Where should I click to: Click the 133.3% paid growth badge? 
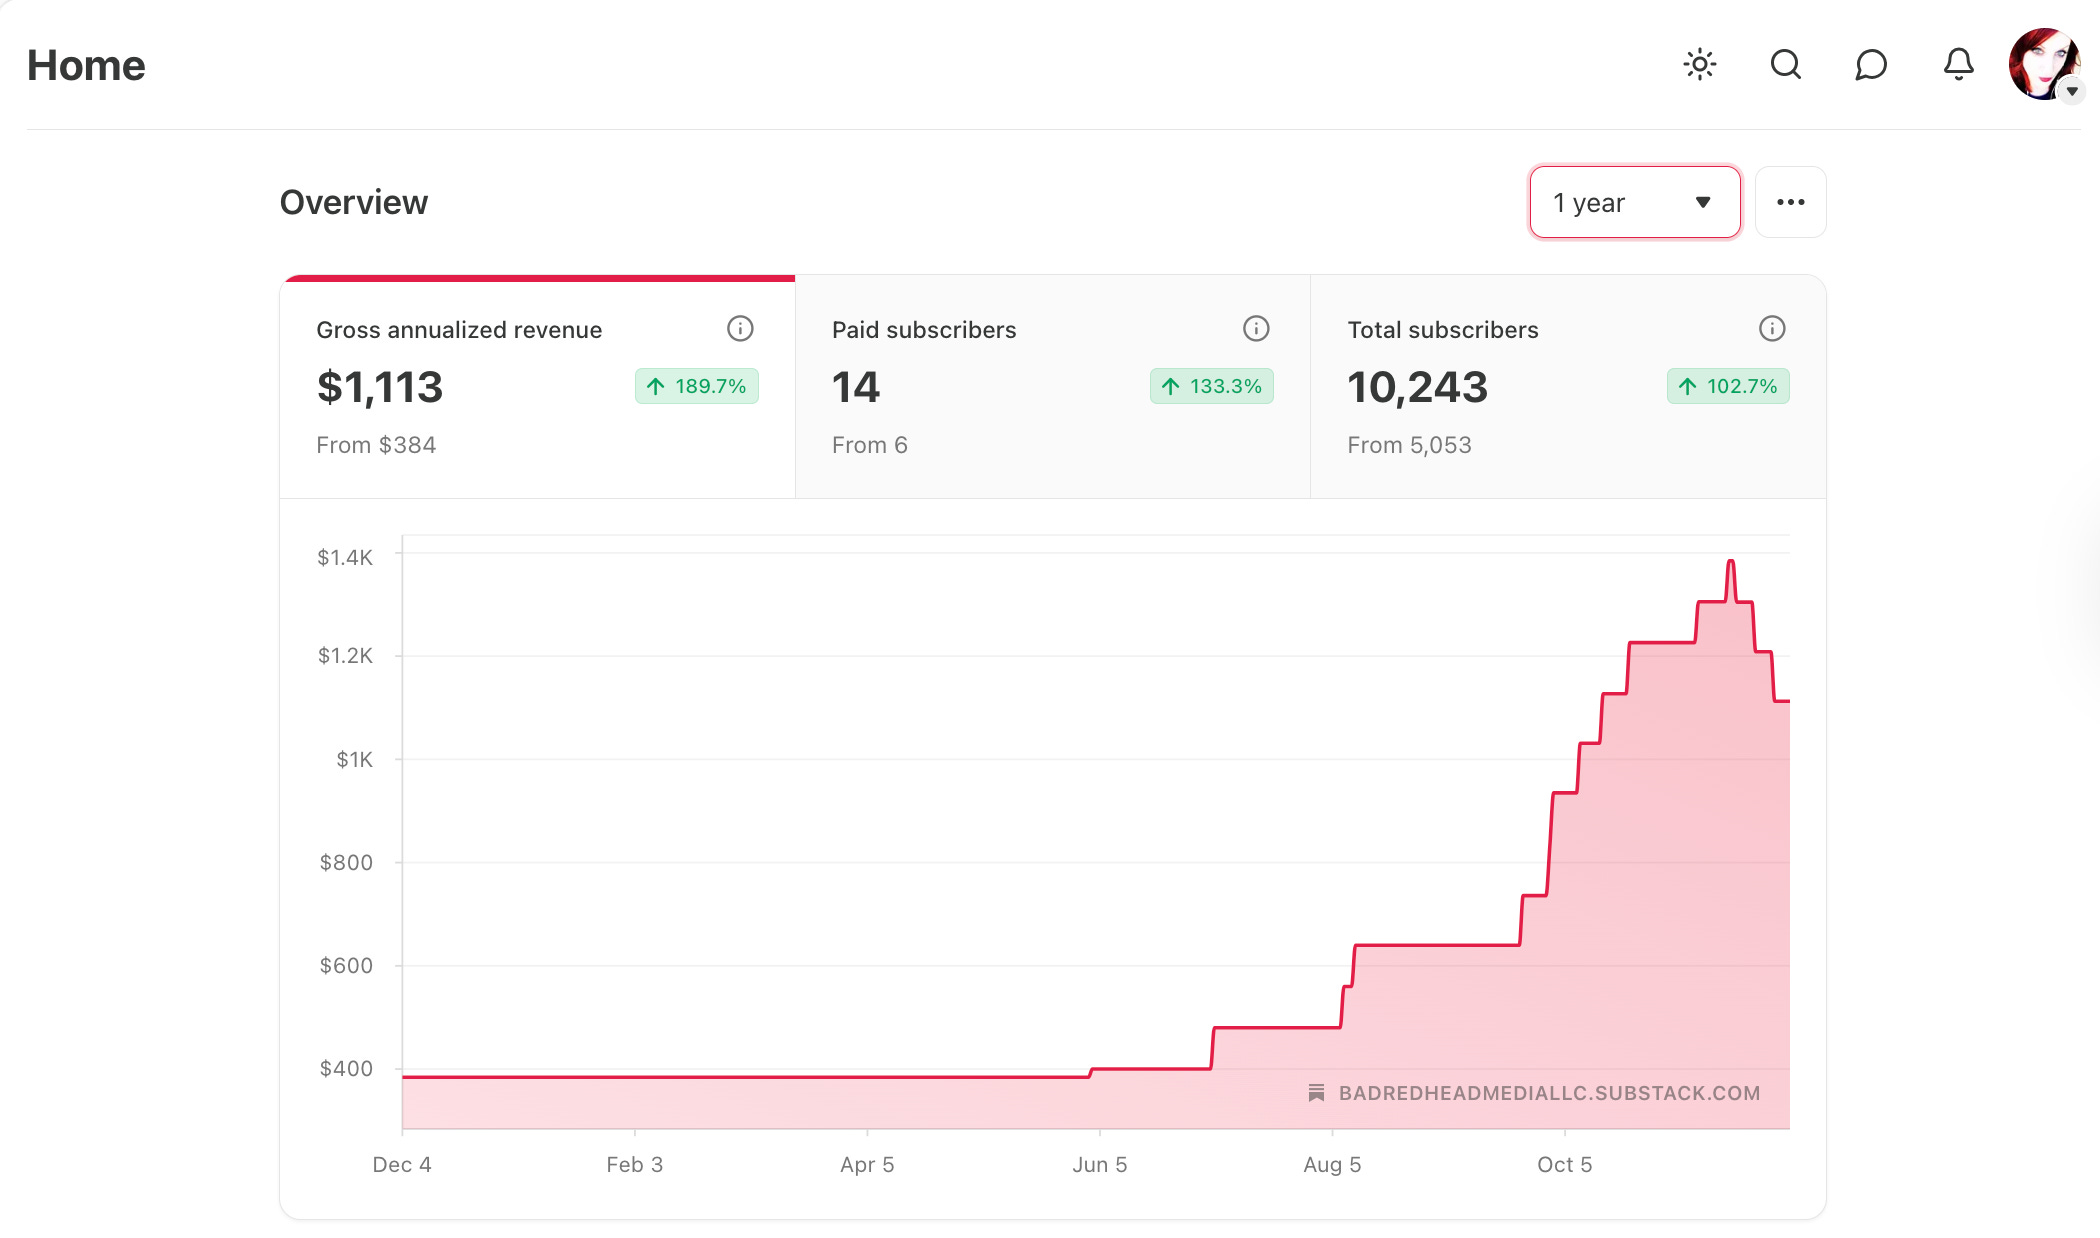[1212, 386]
